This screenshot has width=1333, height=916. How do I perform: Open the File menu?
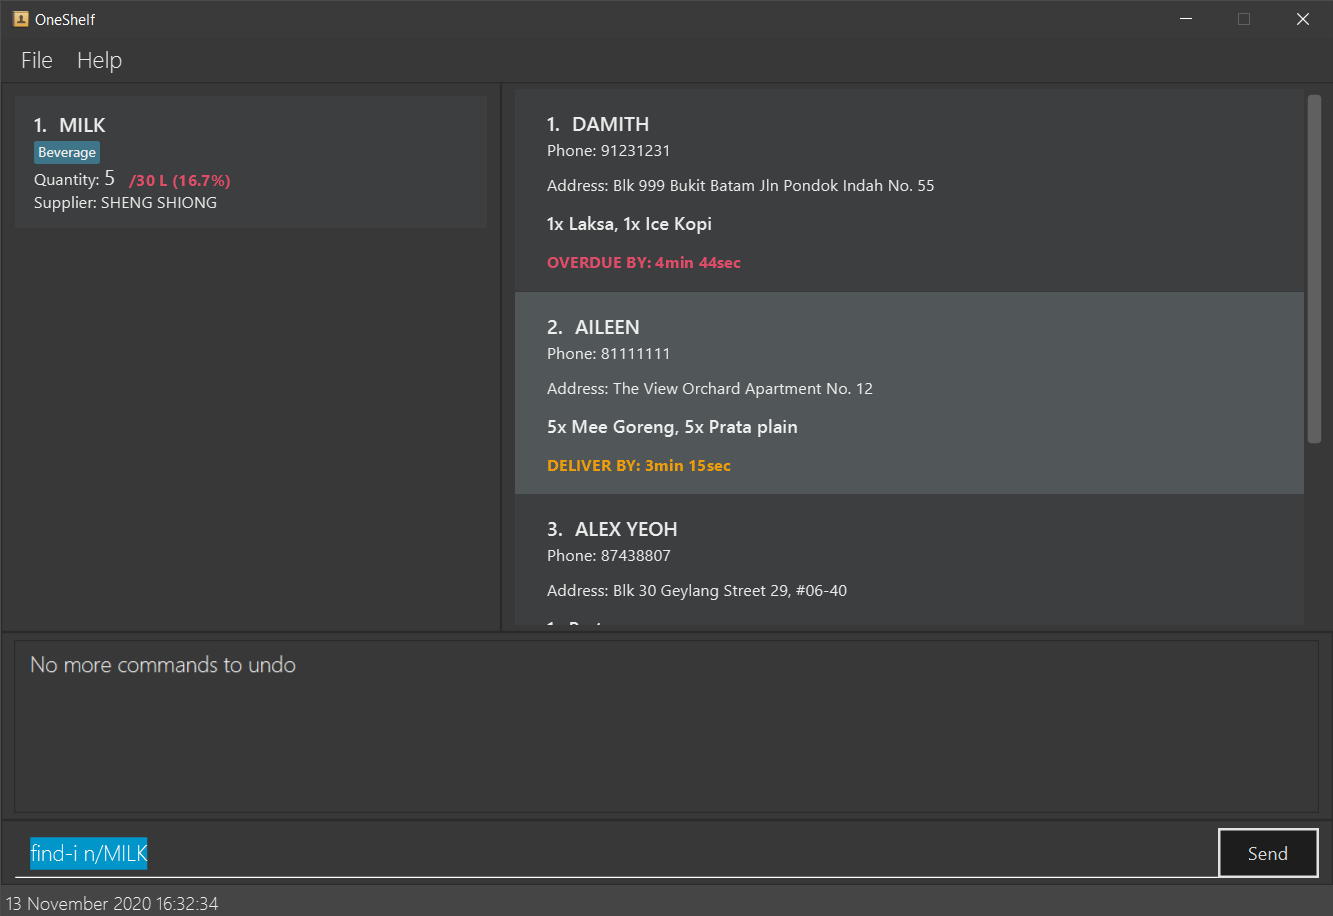[37, 60]
